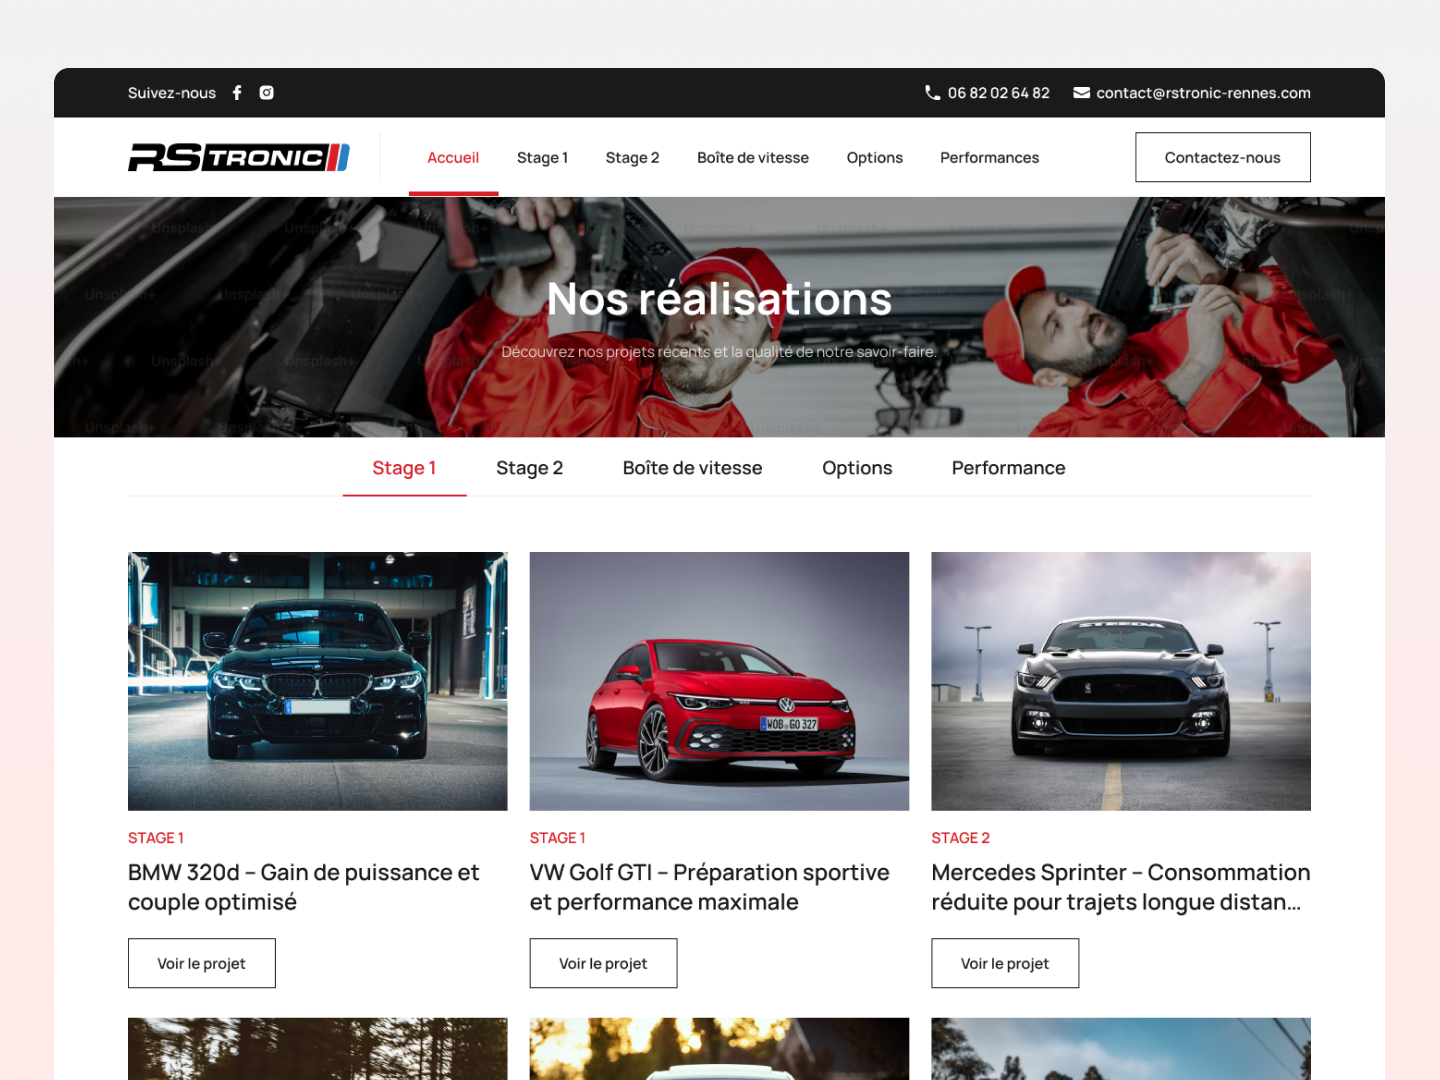Click the STAGE 2 label above Mercedes Sprinter
The width and height of the screenshot is (1440, 1080).
(960, 838)
